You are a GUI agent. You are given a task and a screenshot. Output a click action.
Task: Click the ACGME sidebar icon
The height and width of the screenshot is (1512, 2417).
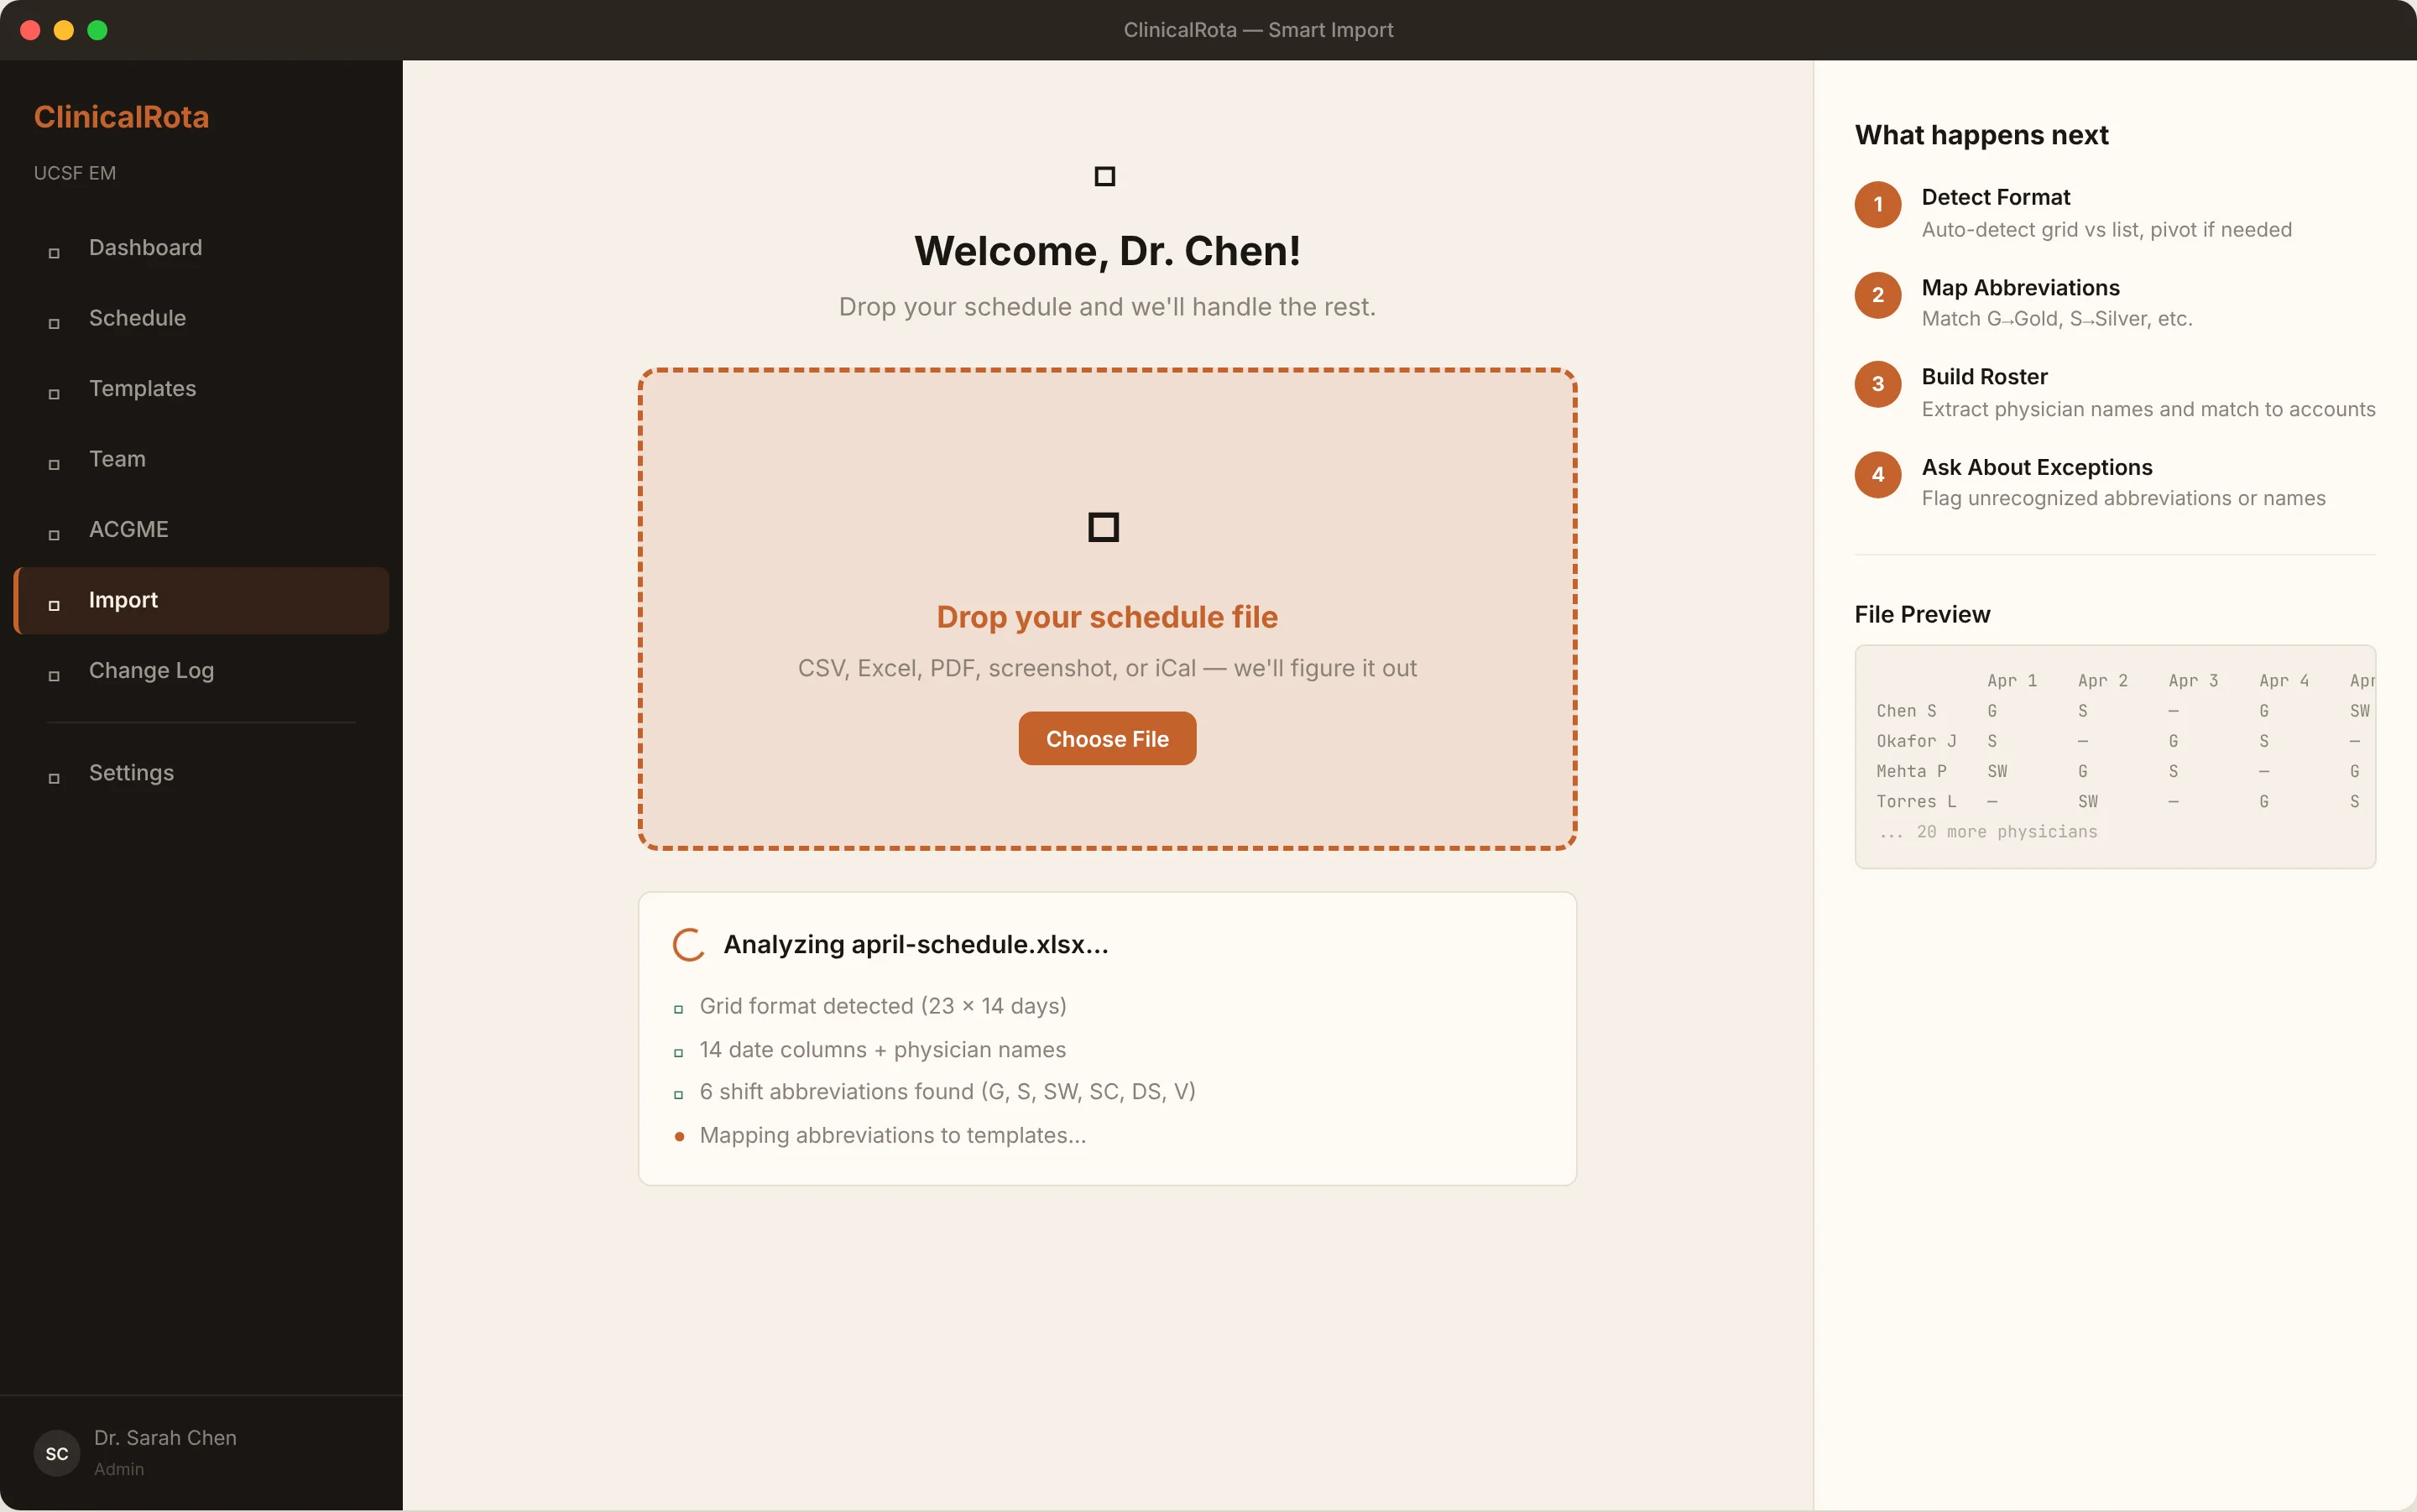(x=54, y=535)
